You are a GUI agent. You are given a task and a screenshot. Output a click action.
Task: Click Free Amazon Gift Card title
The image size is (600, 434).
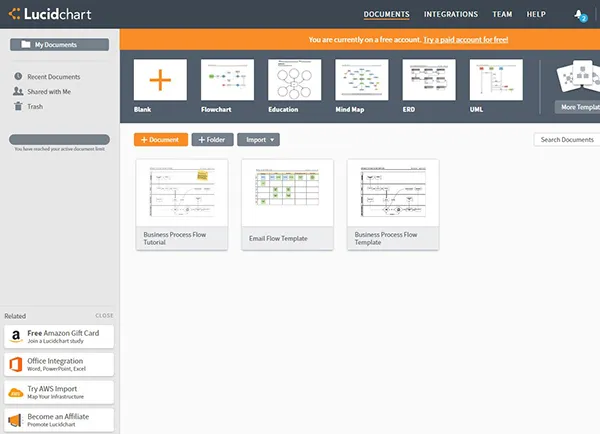click(x=63, y=333)
